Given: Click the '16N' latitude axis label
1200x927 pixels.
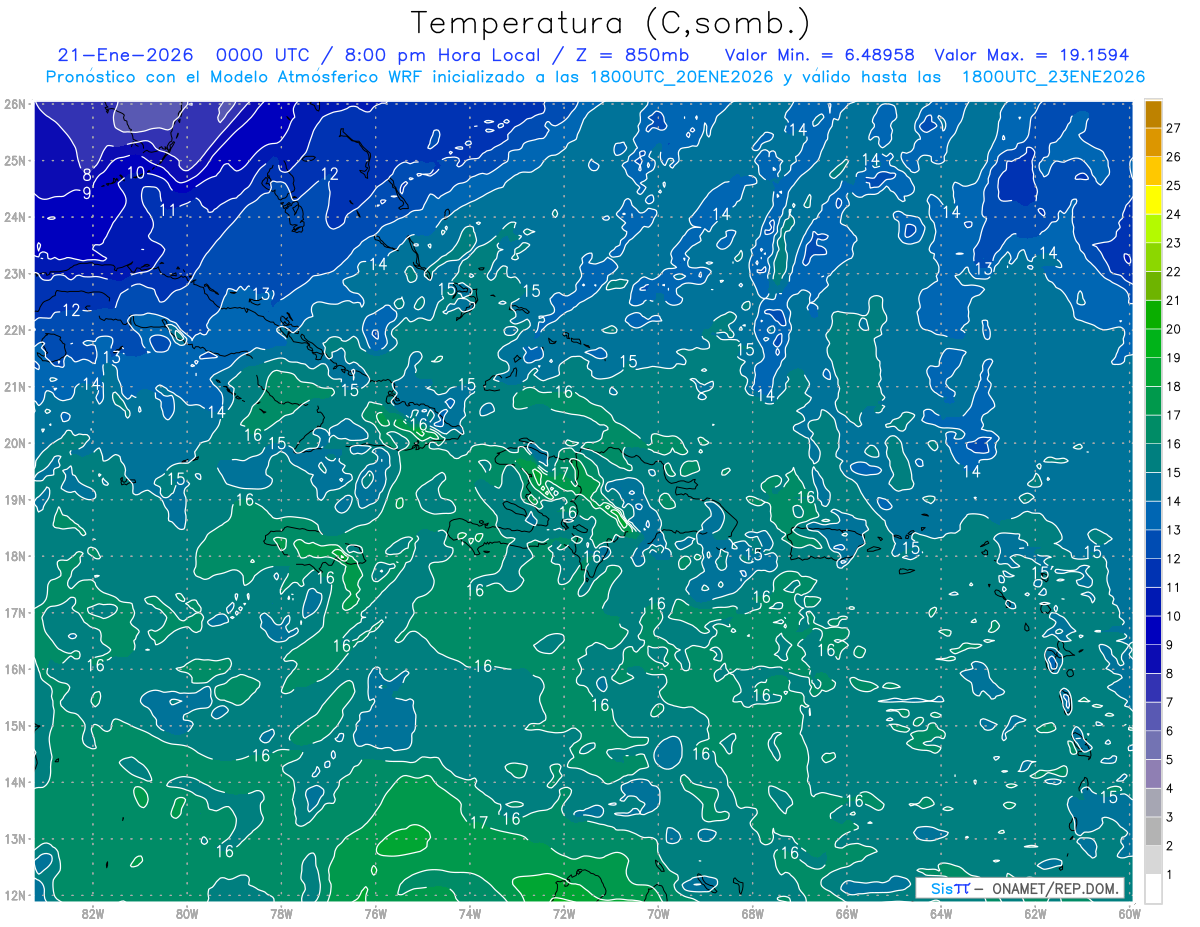Looking at the screenshot, I should coord(14,669).
